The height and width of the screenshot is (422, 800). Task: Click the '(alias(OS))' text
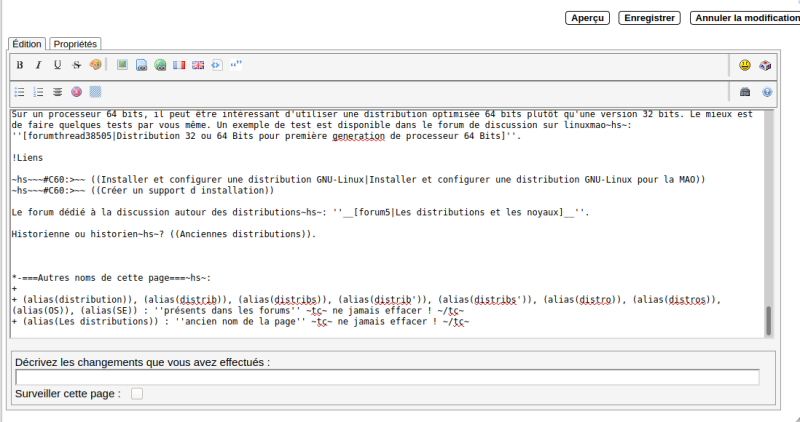point(43,311)
